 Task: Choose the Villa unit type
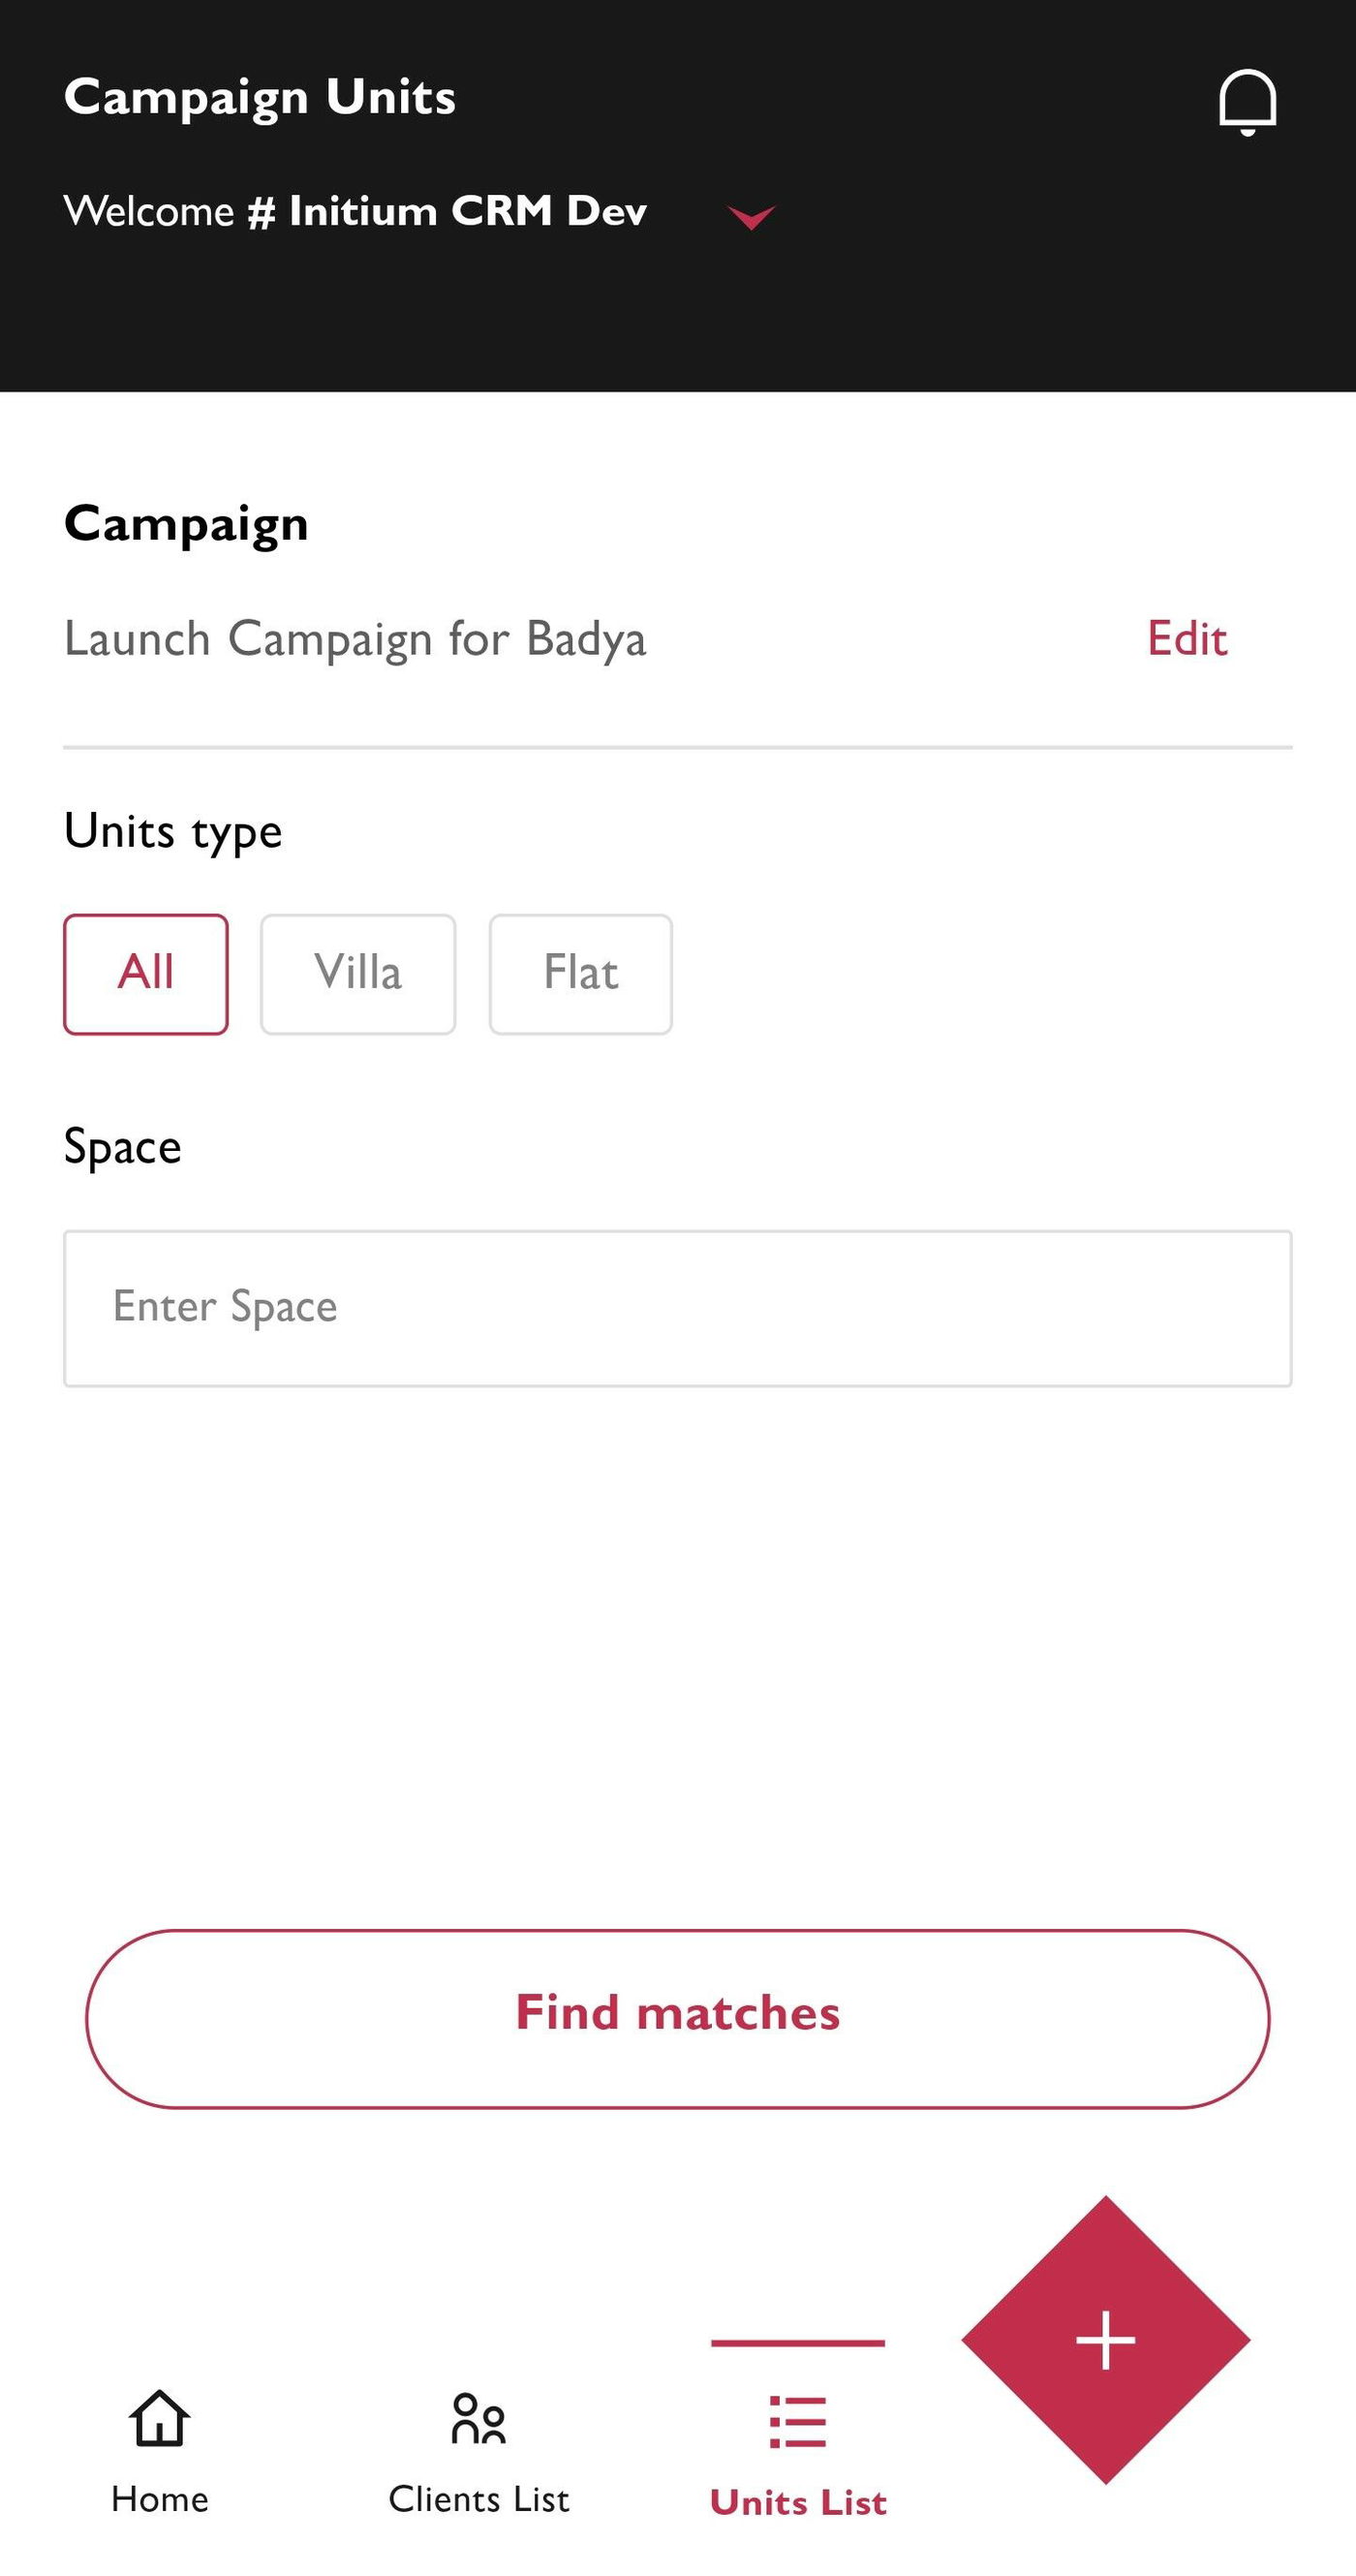click(358, 974)
